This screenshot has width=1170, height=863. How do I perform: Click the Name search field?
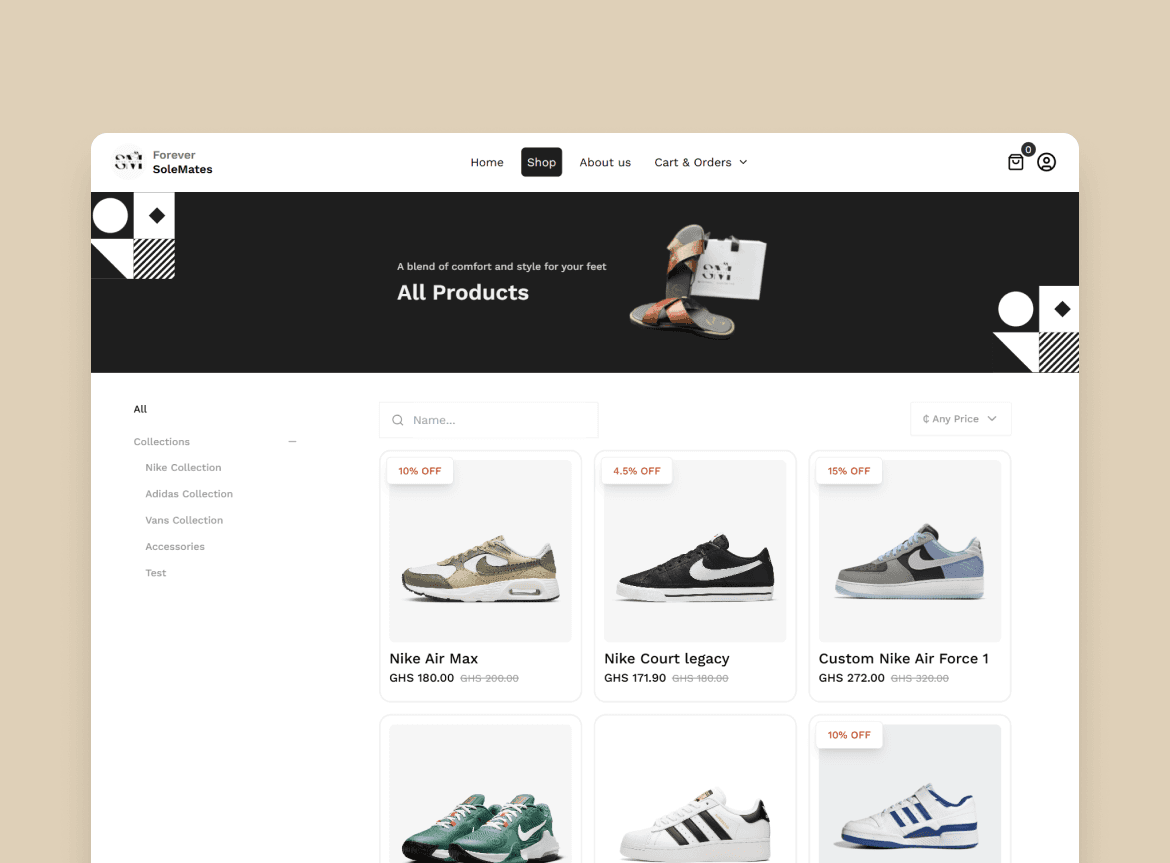click(x=489, y=420)
